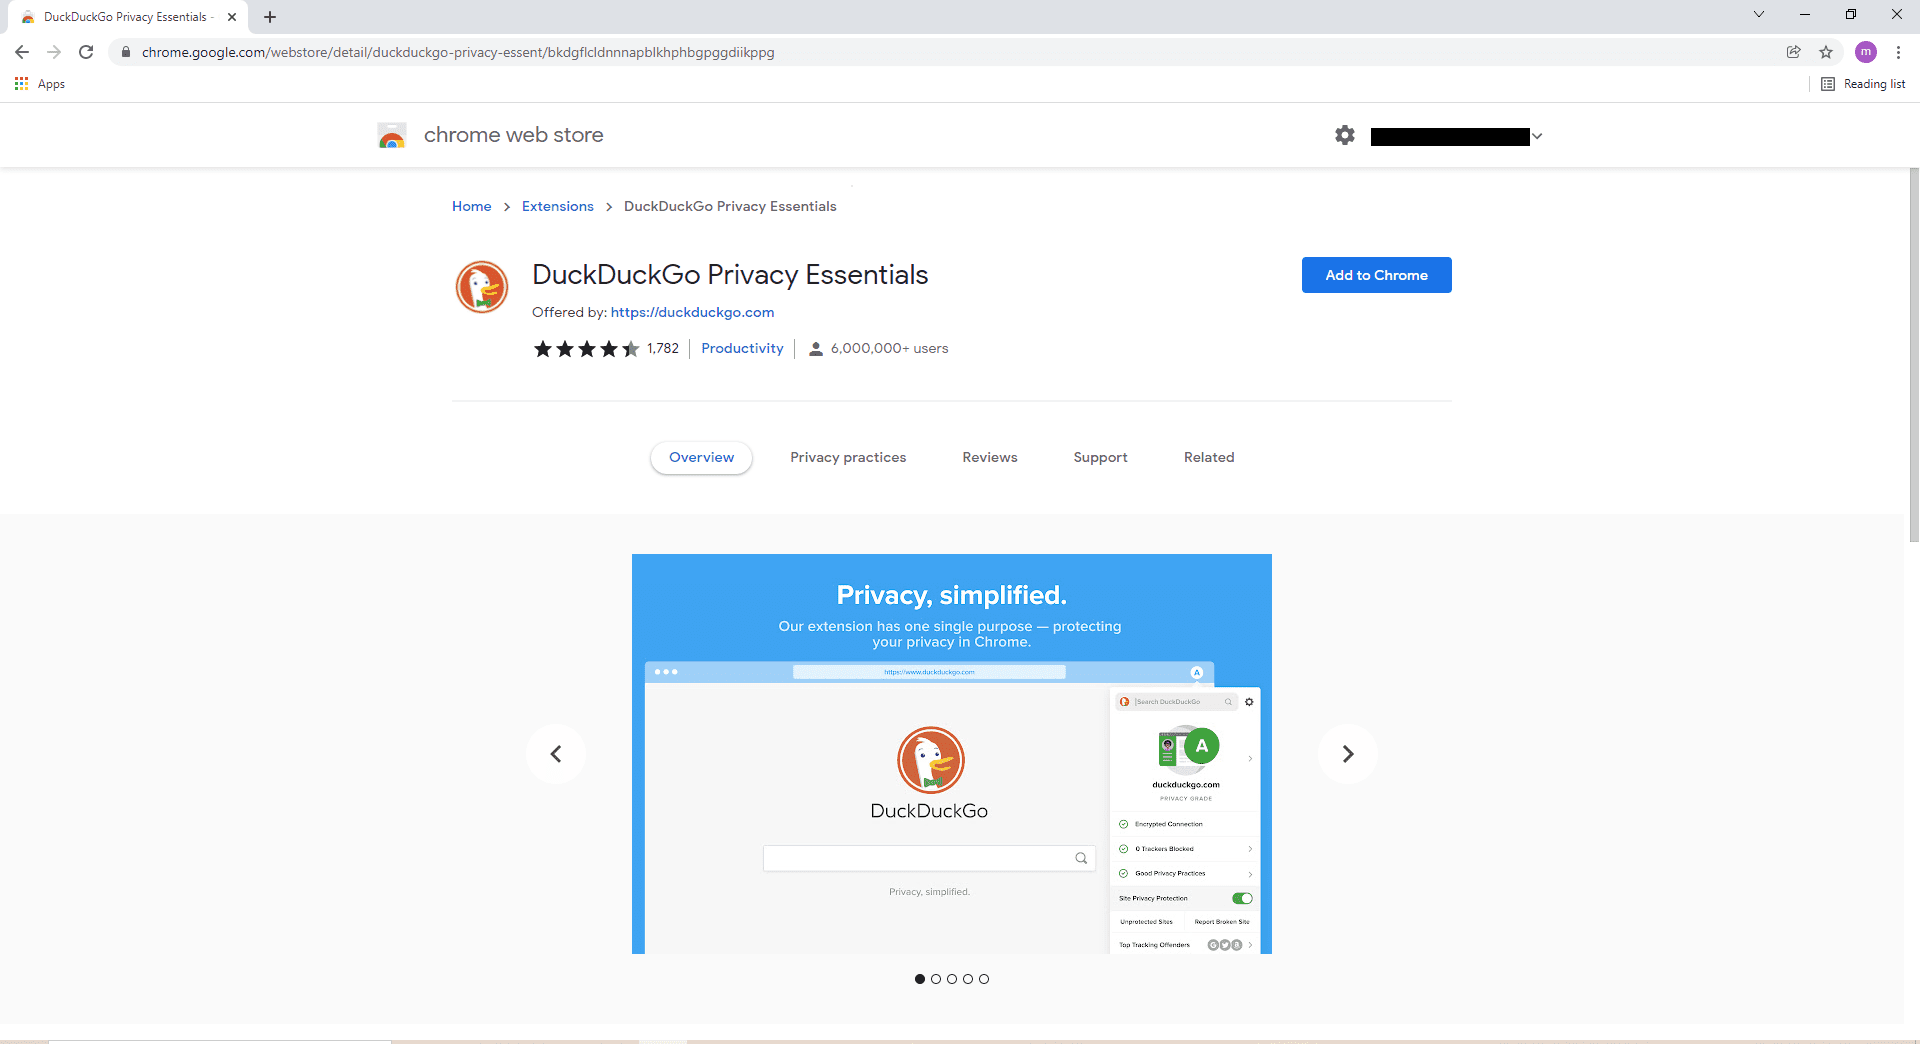Image resolution: width=1920 pixels, height=1044 pixels.
Task: Switch to the Support tab
Action: pyautogui.click(x=1100, y=457)
